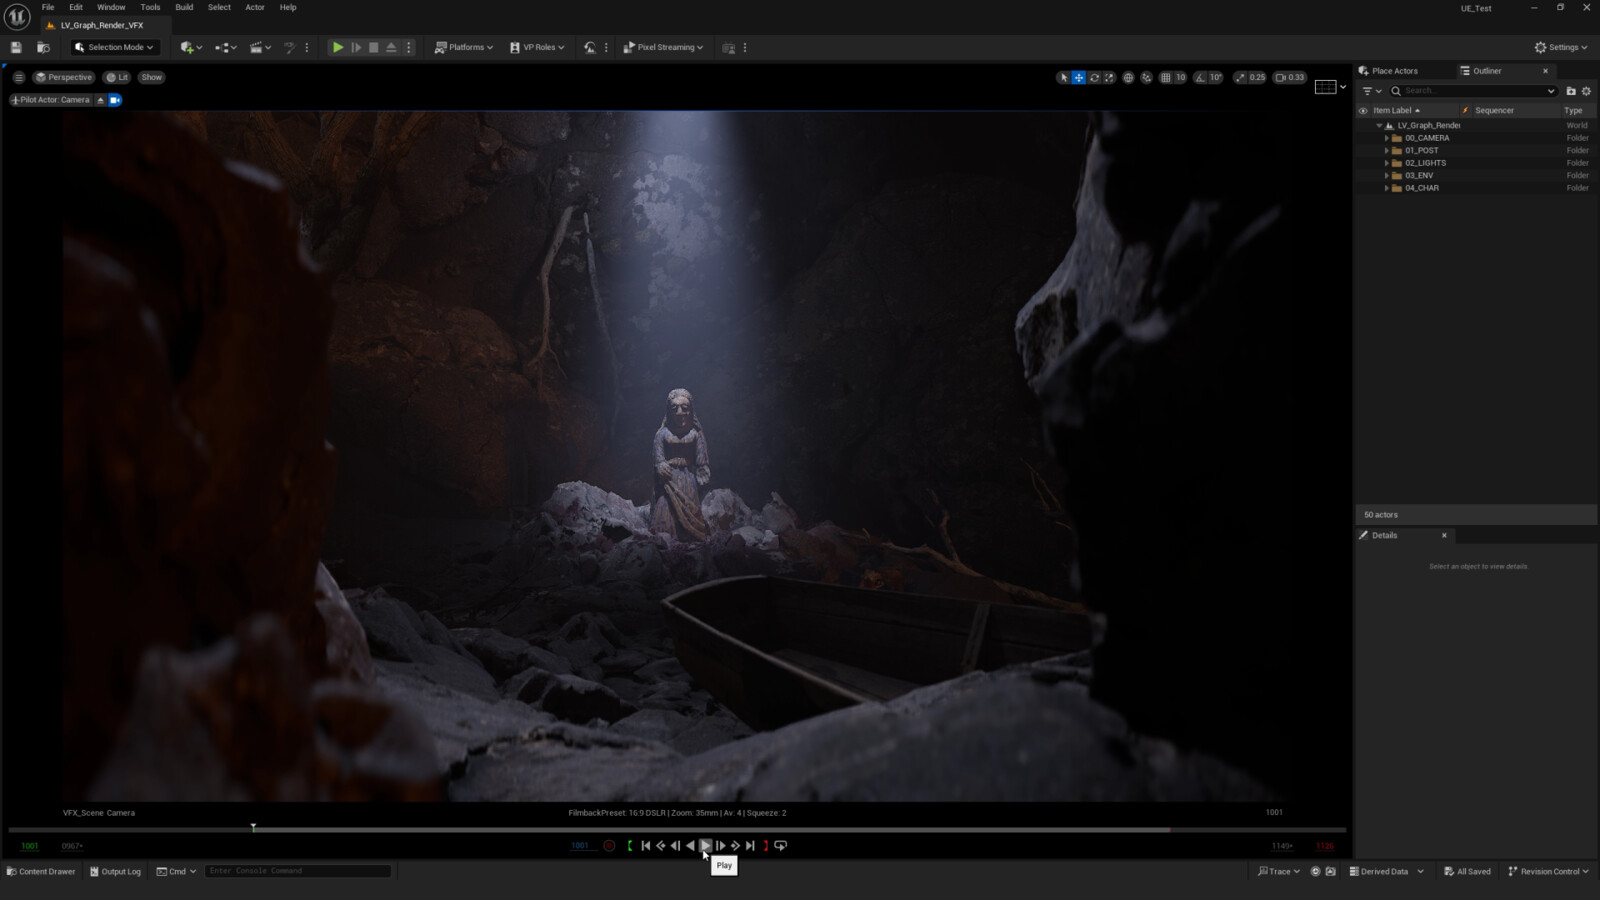This screenshot has height=900, width=1600.
Task: Open the Platforms dropdown
Action: tap(464, 47)
